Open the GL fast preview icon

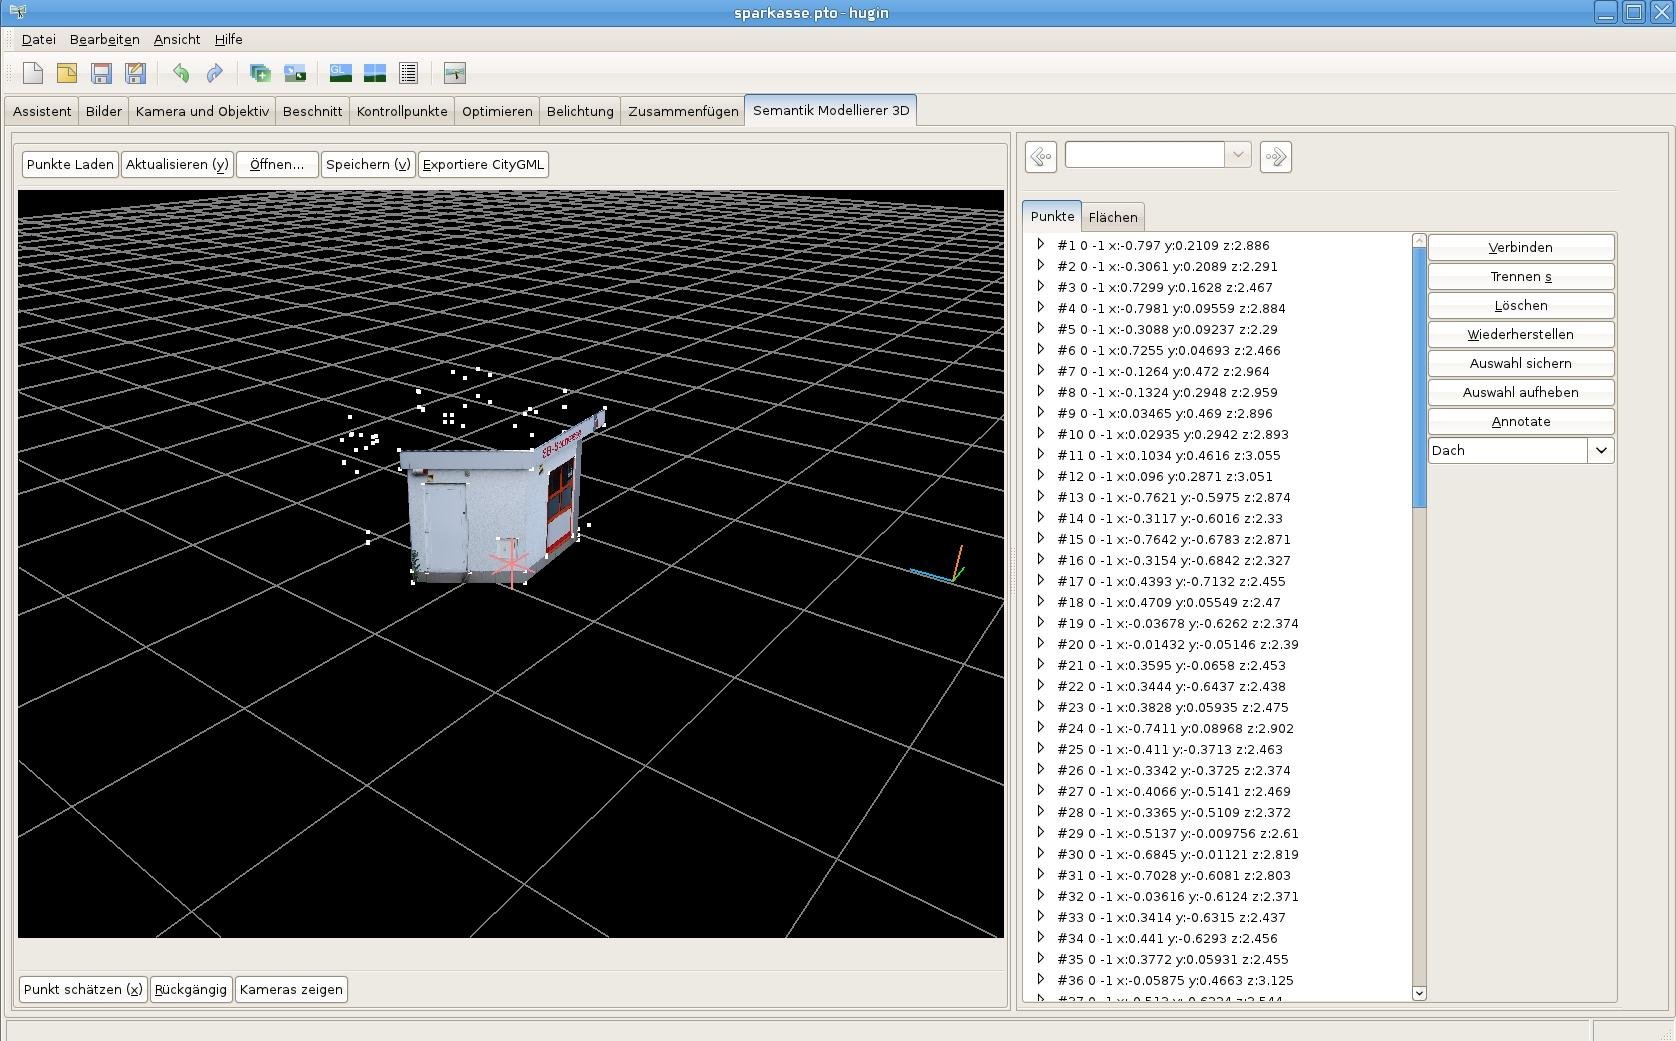pyautogui.click(x=341, y=73)
